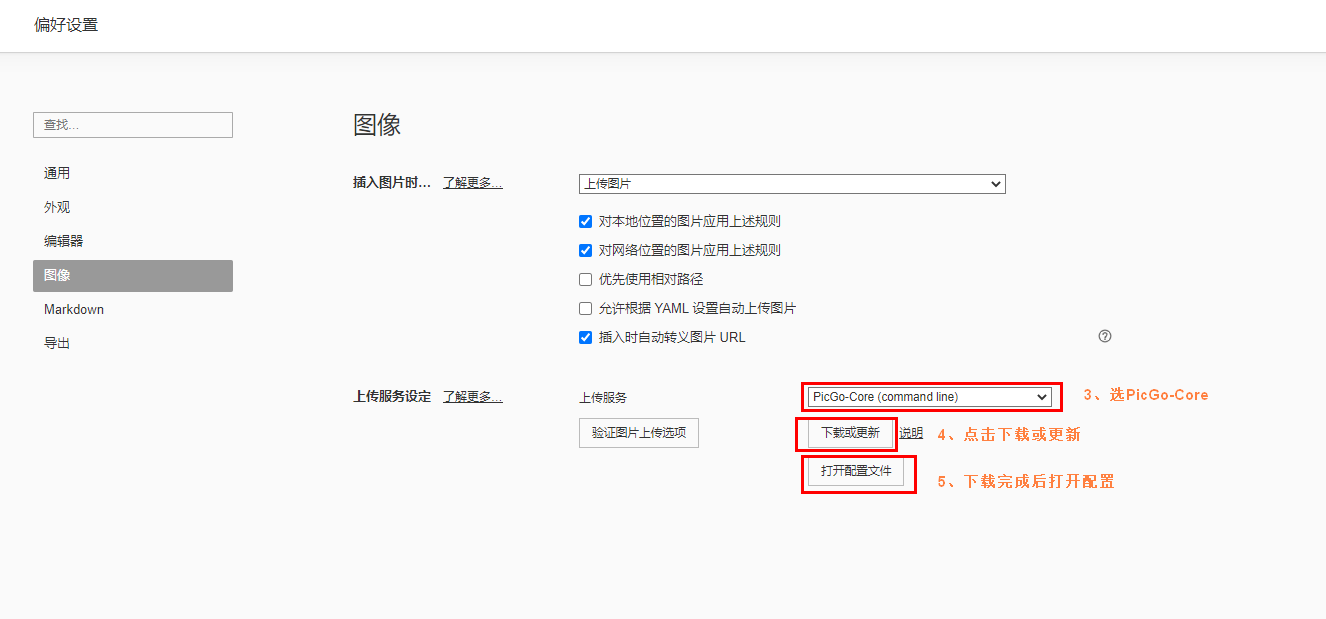Select 编辑器 in the sidebar

coord(133,241)
